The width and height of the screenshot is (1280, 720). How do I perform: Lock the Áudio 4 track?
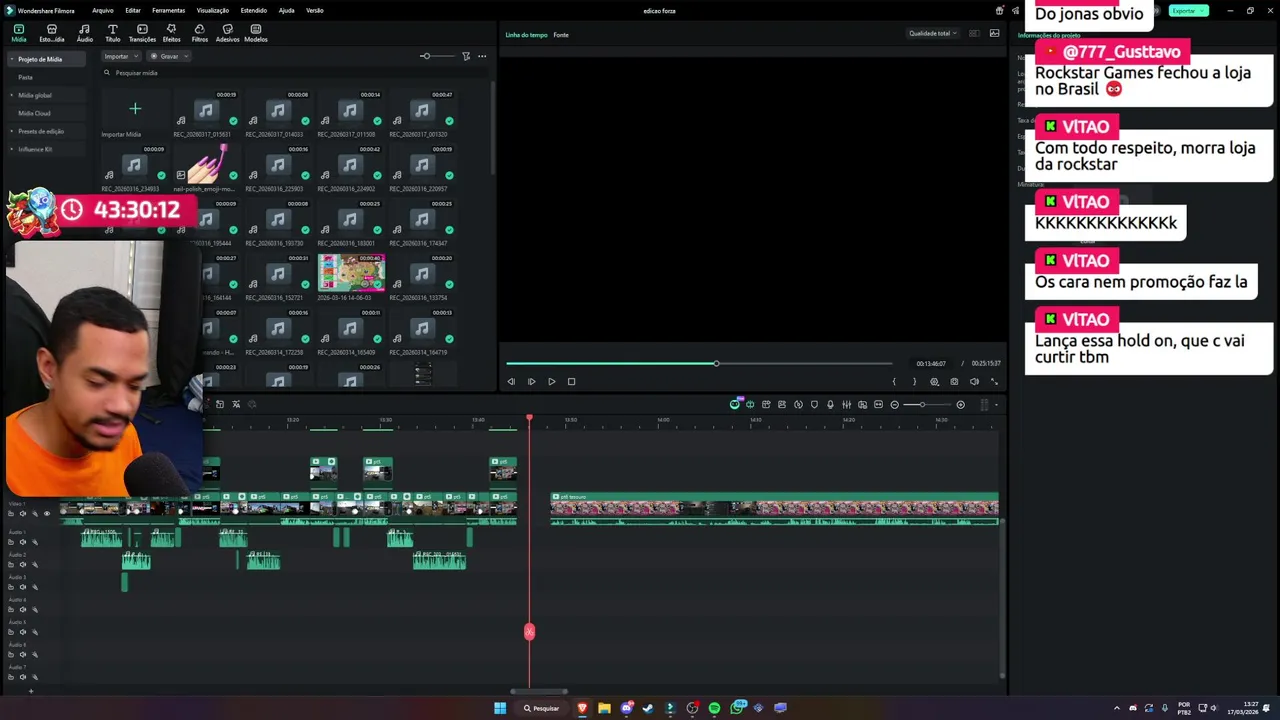coord(11,609)
